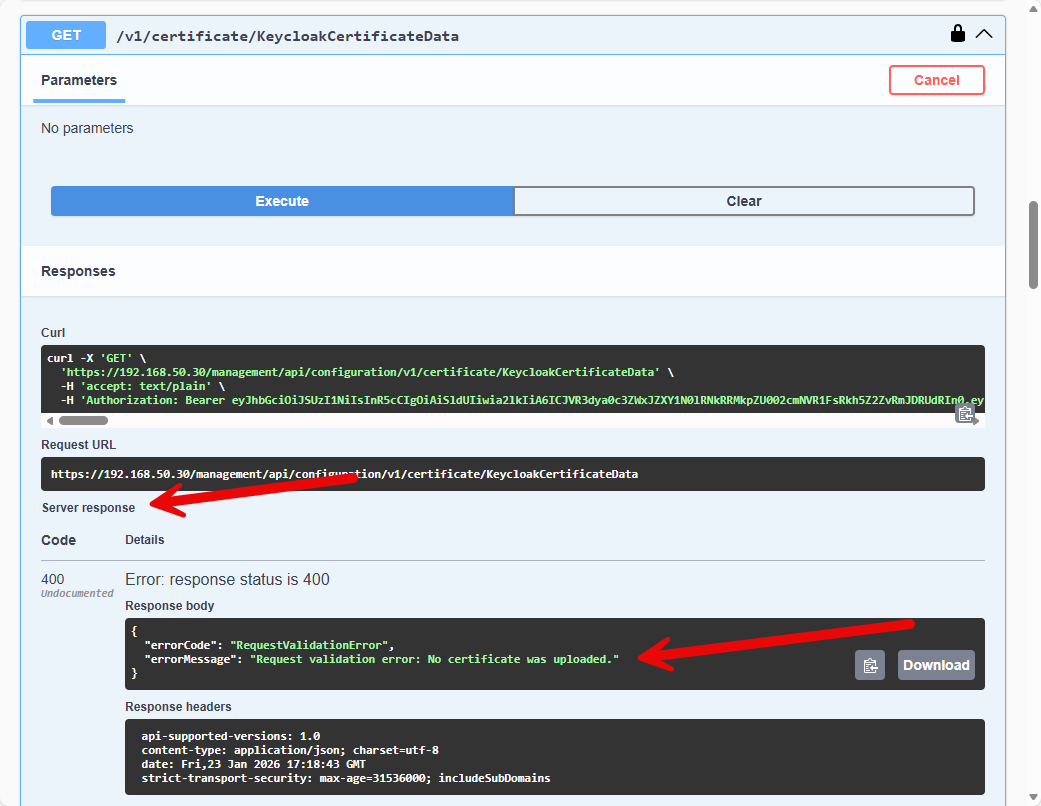Select the Parameters tab
The image size is (1041, 806).
(x=79, y=80)
